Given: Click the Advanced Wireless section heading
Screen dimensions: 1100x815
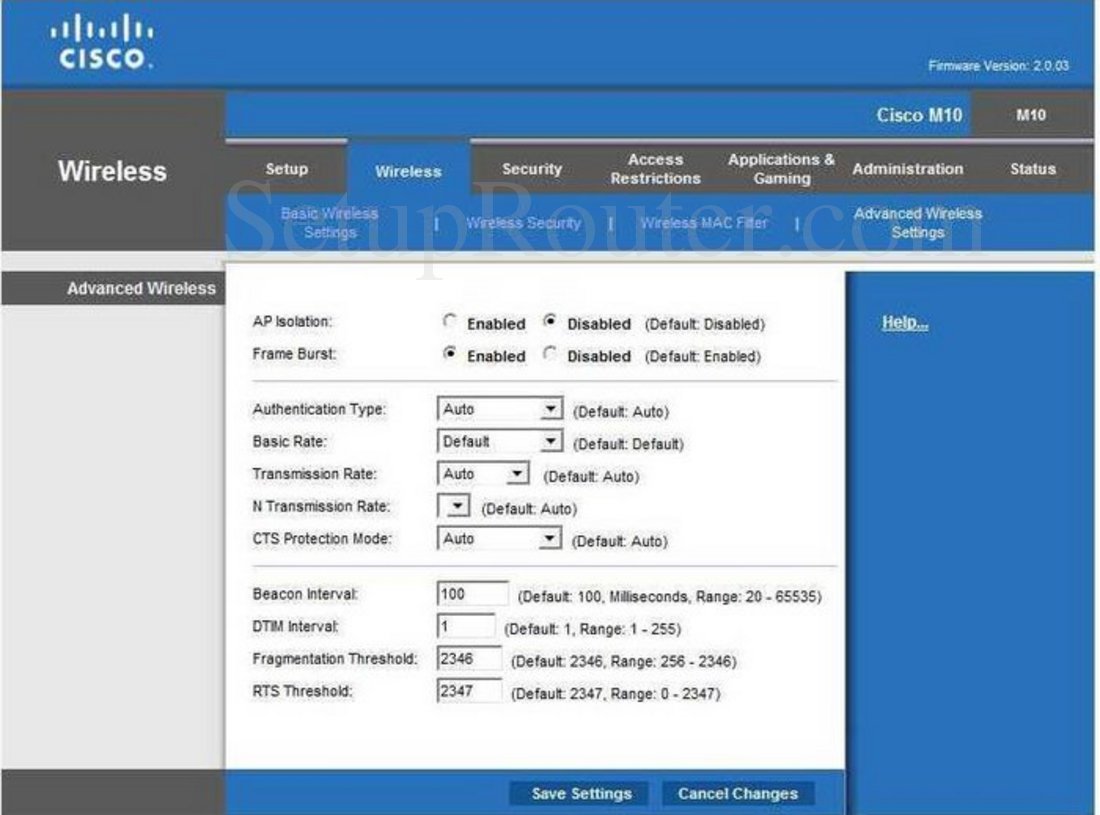Looking at the screenshot, I should pyautogui.click(x=141, y=288).
